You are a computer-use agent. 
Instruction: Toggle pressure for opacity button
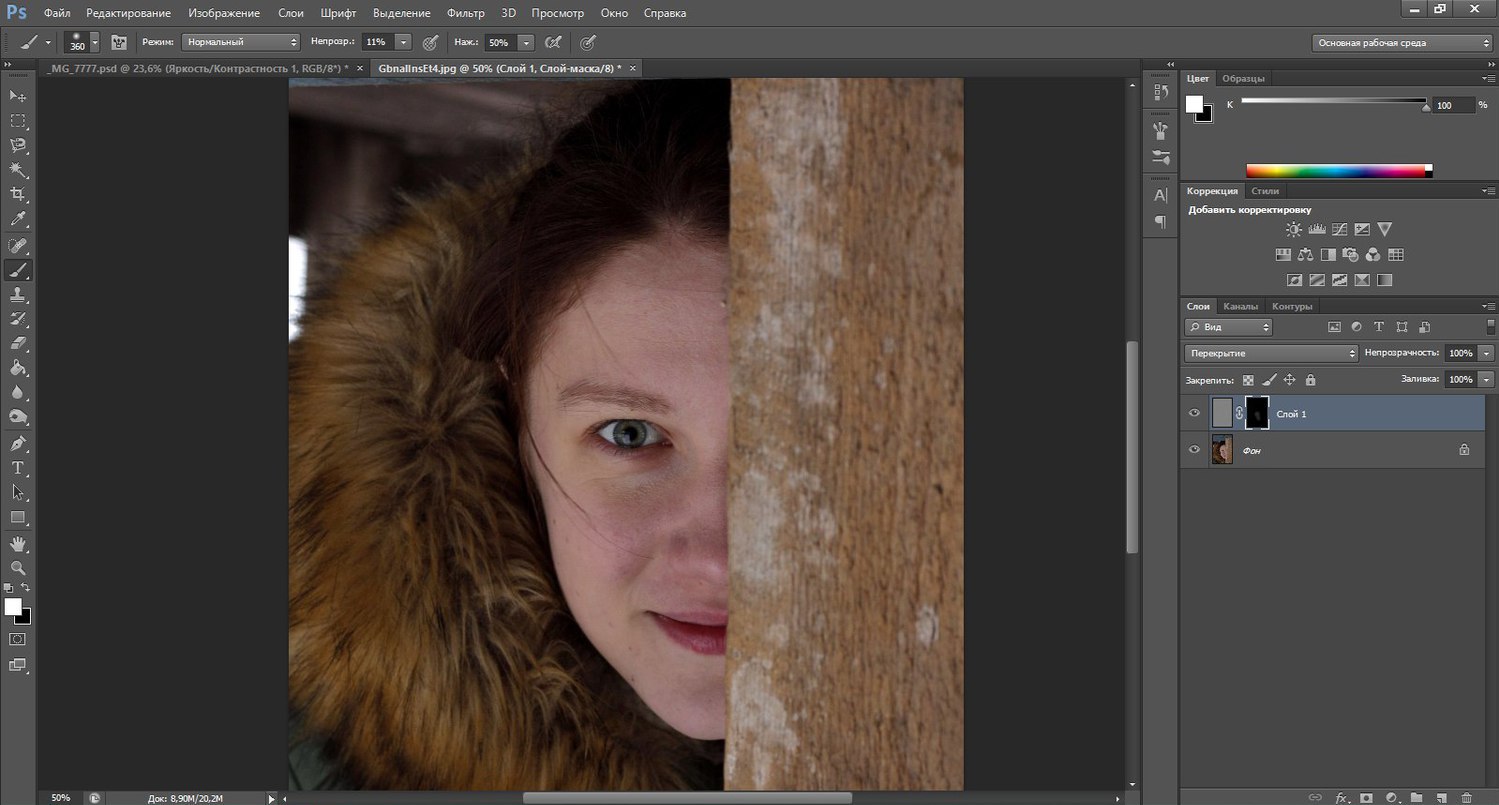(430, 43)
